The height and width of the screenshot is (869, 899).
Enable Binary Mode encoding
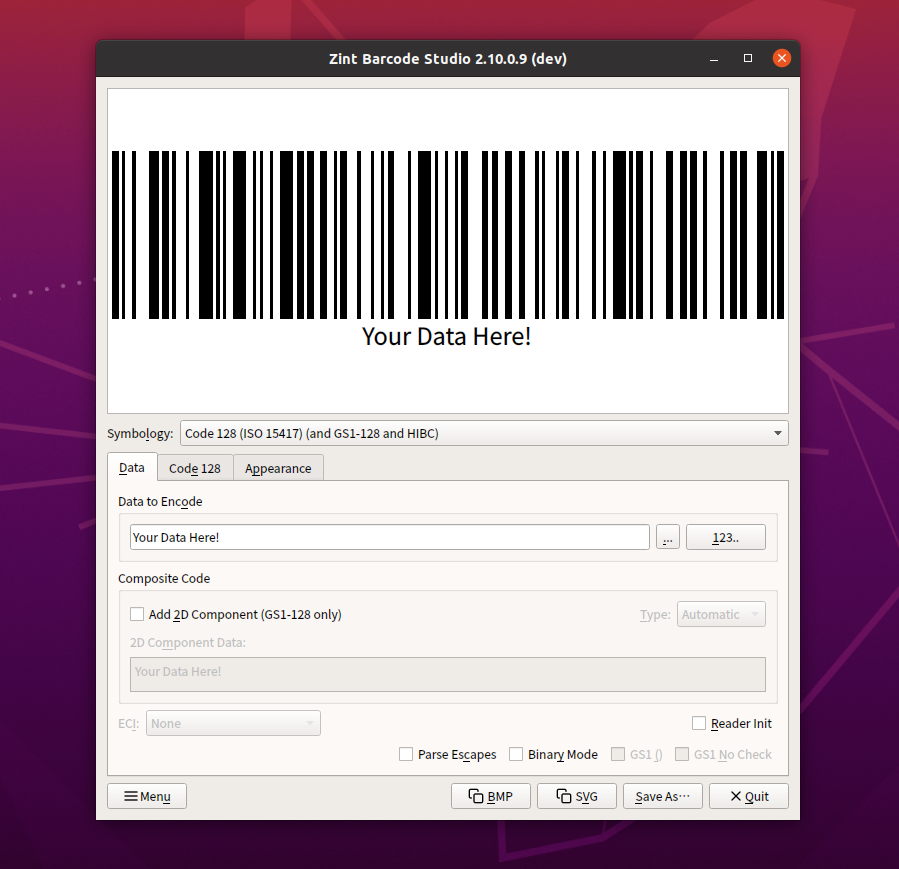click(516, 754)
